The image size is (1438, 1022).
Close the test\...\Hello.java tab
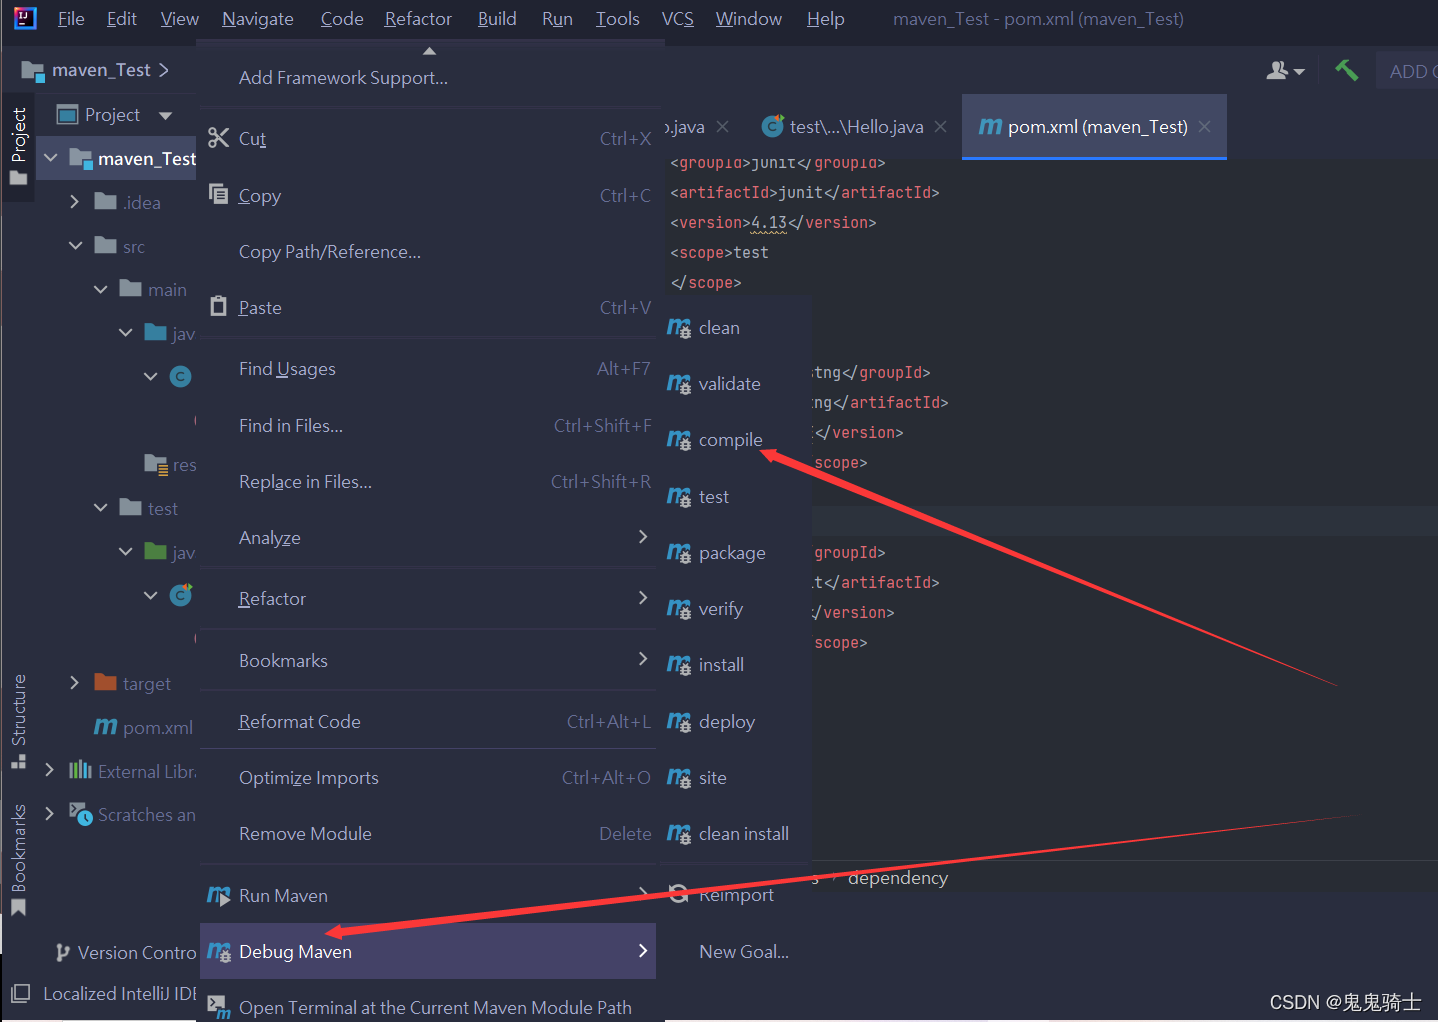tap(940, 126)
